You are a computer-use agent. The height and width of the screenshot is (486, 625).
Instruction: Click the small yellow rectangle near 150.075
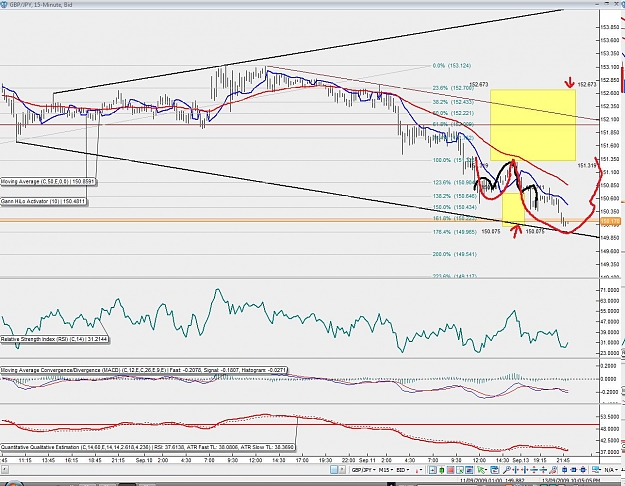pos(513,210)
